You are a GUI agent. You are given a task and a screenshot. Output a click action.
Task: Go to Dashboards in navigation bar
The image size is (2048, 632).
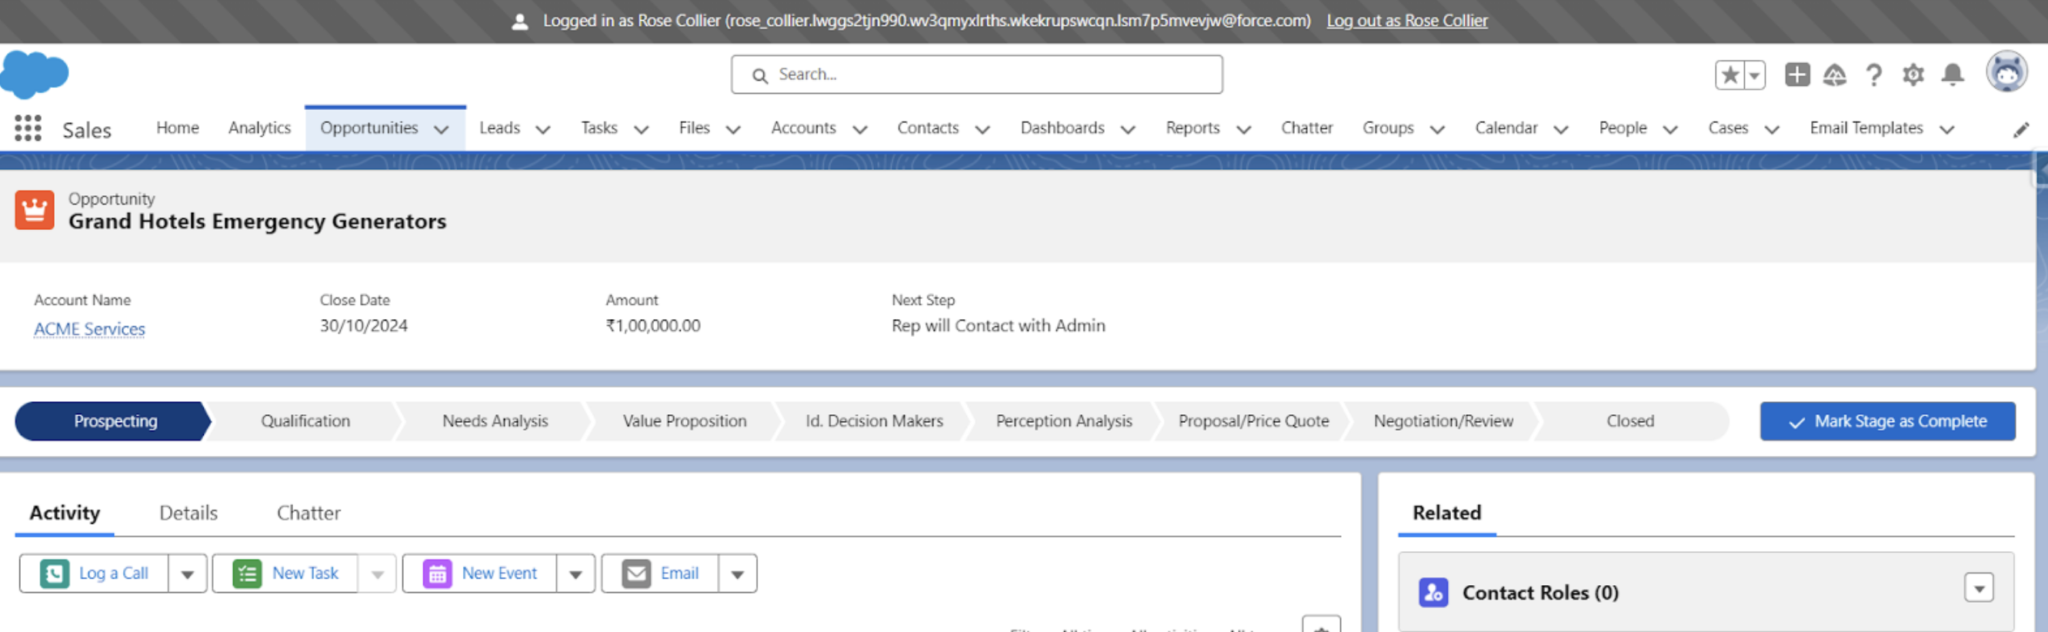[x=1062, y=128]
